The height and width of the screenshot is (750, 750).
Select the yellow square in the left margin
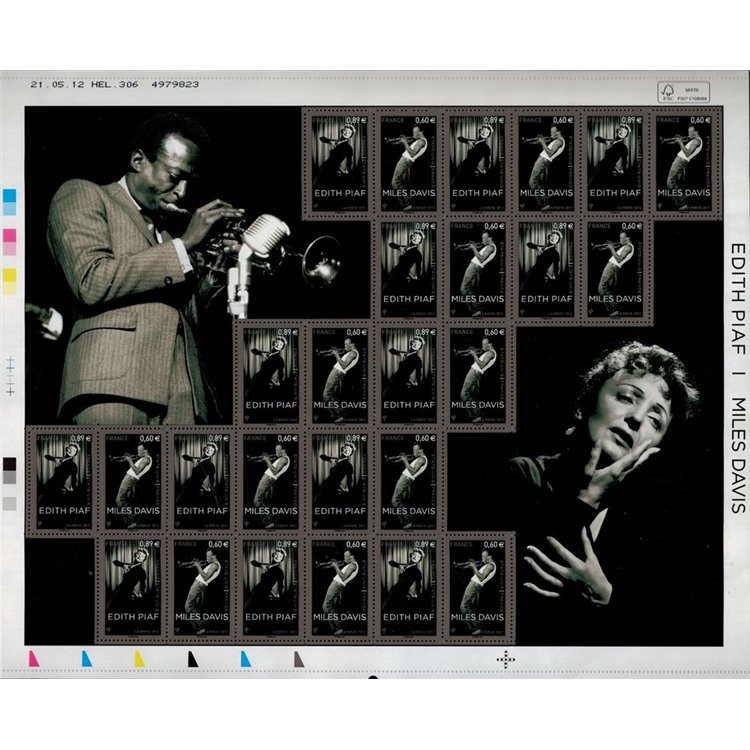[x=10, y=275]
